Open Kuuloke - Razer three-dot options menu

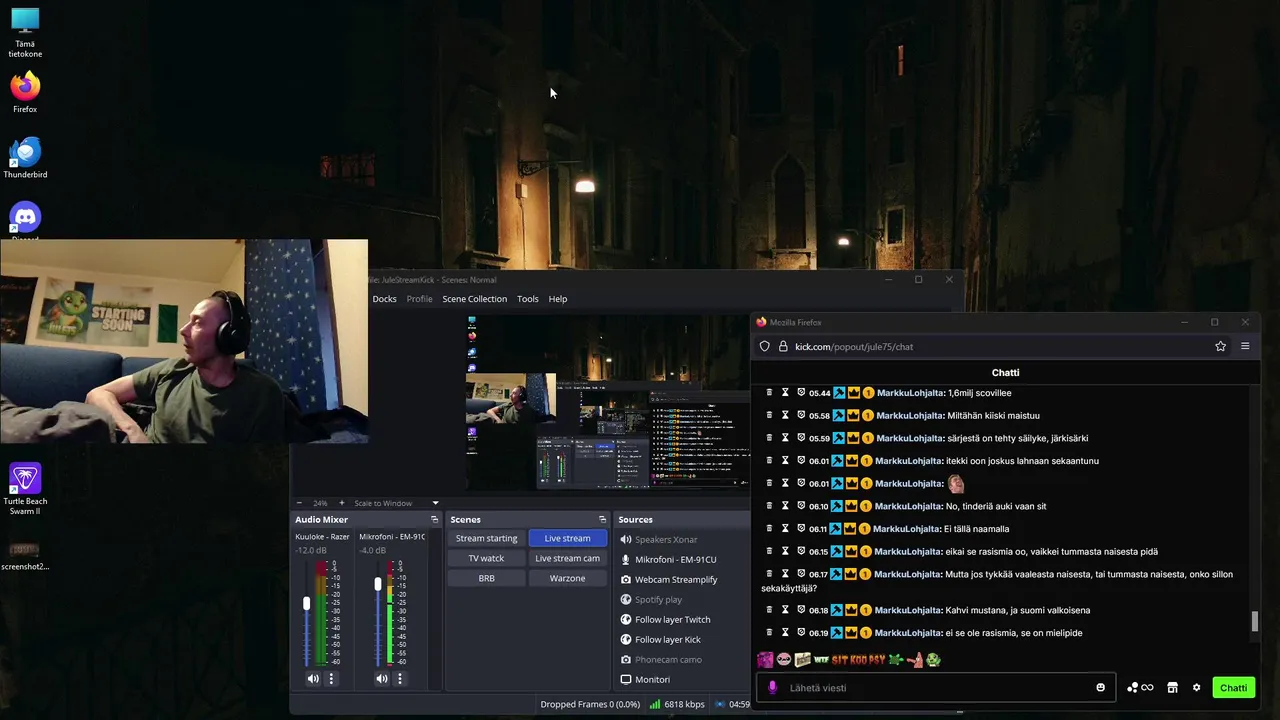coord(331,679)
